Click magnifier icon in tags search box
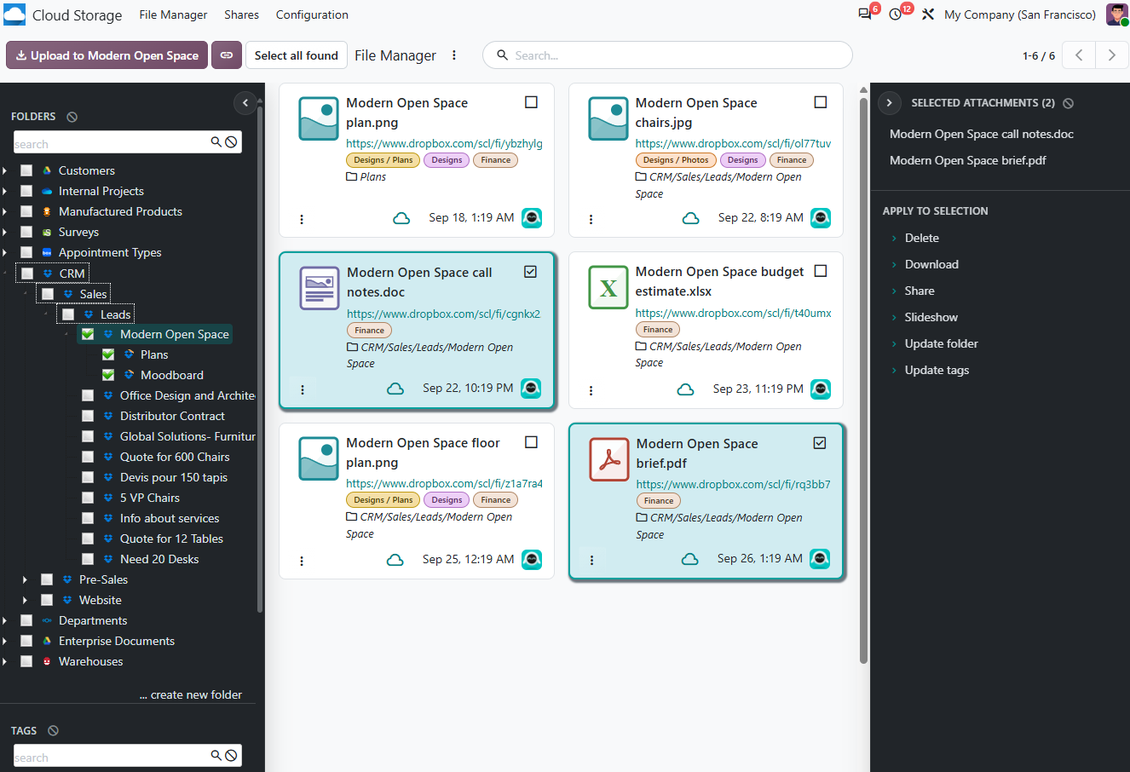Image resolution: width=1130 pixels, height=772 pixels. tap(215, 755)
